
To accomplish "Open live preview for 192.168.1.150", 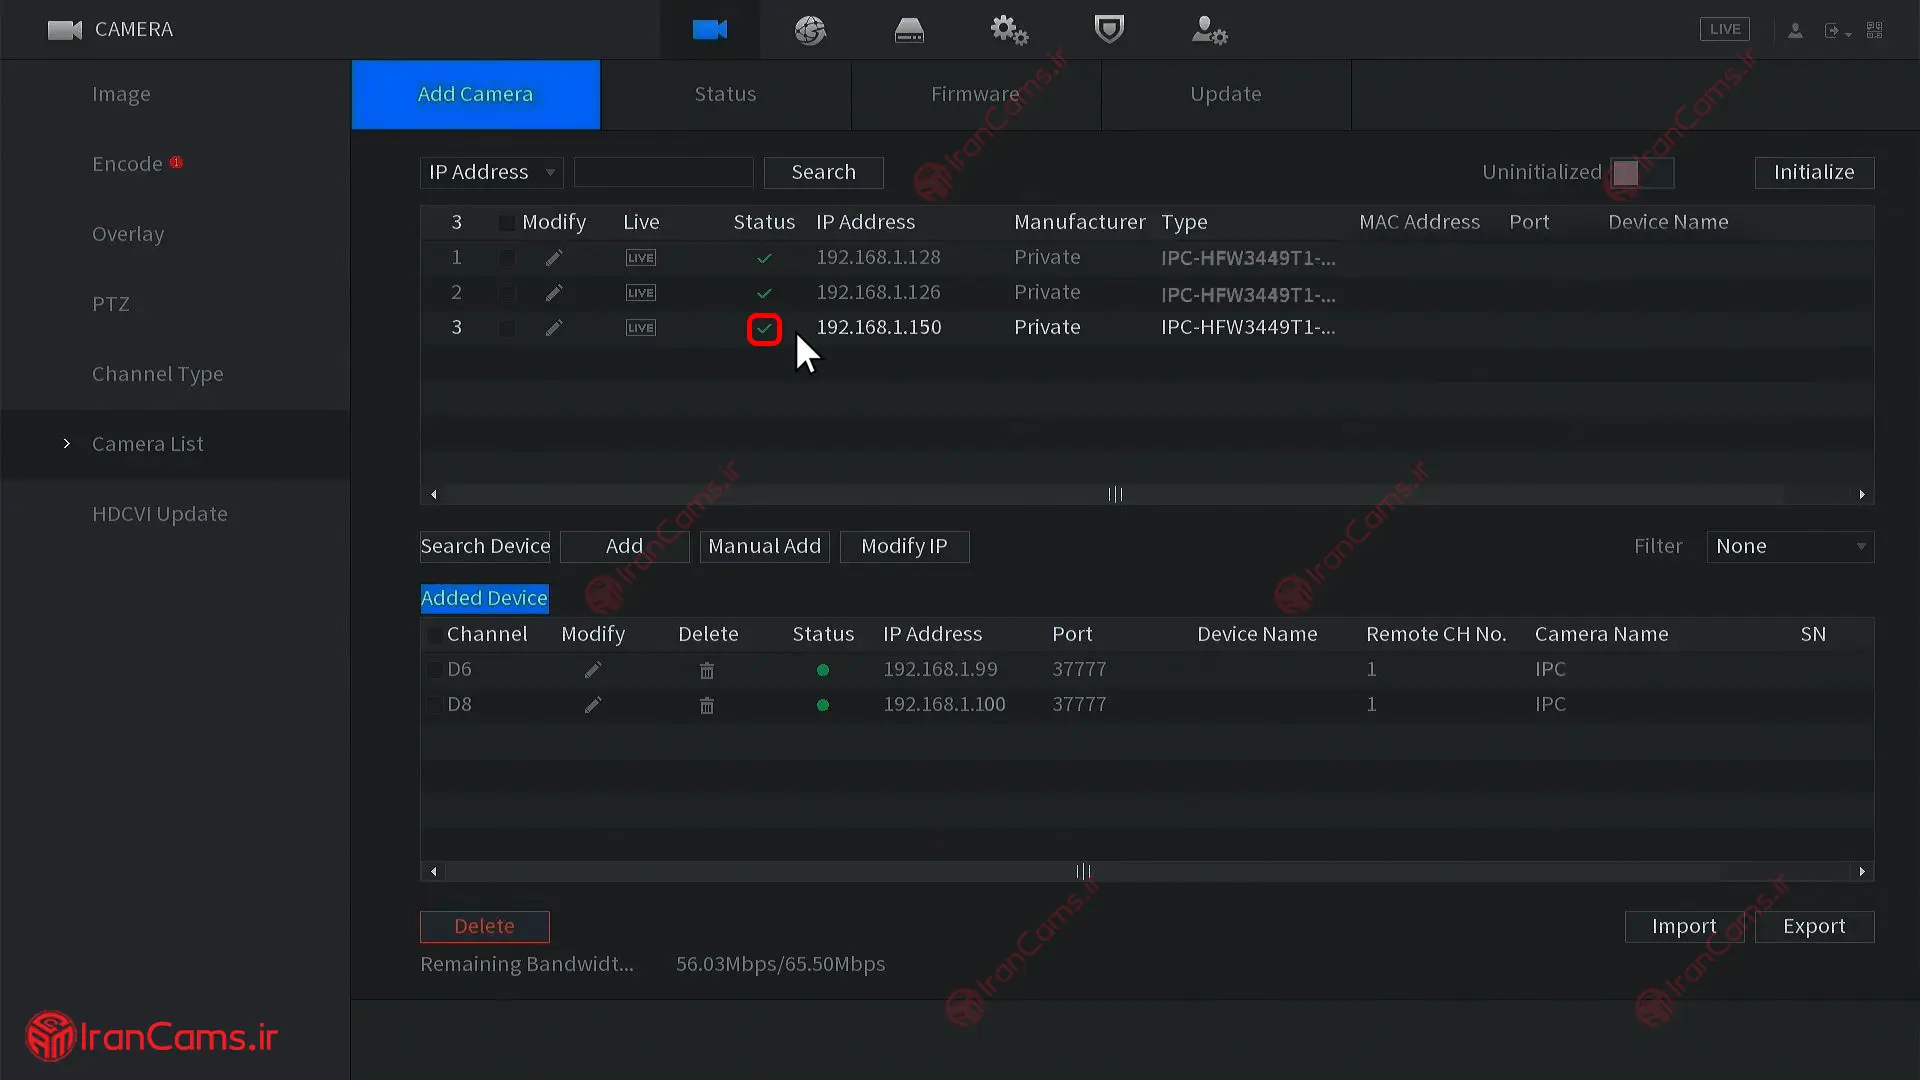I will pyautogui.click(x=640, y=328).
